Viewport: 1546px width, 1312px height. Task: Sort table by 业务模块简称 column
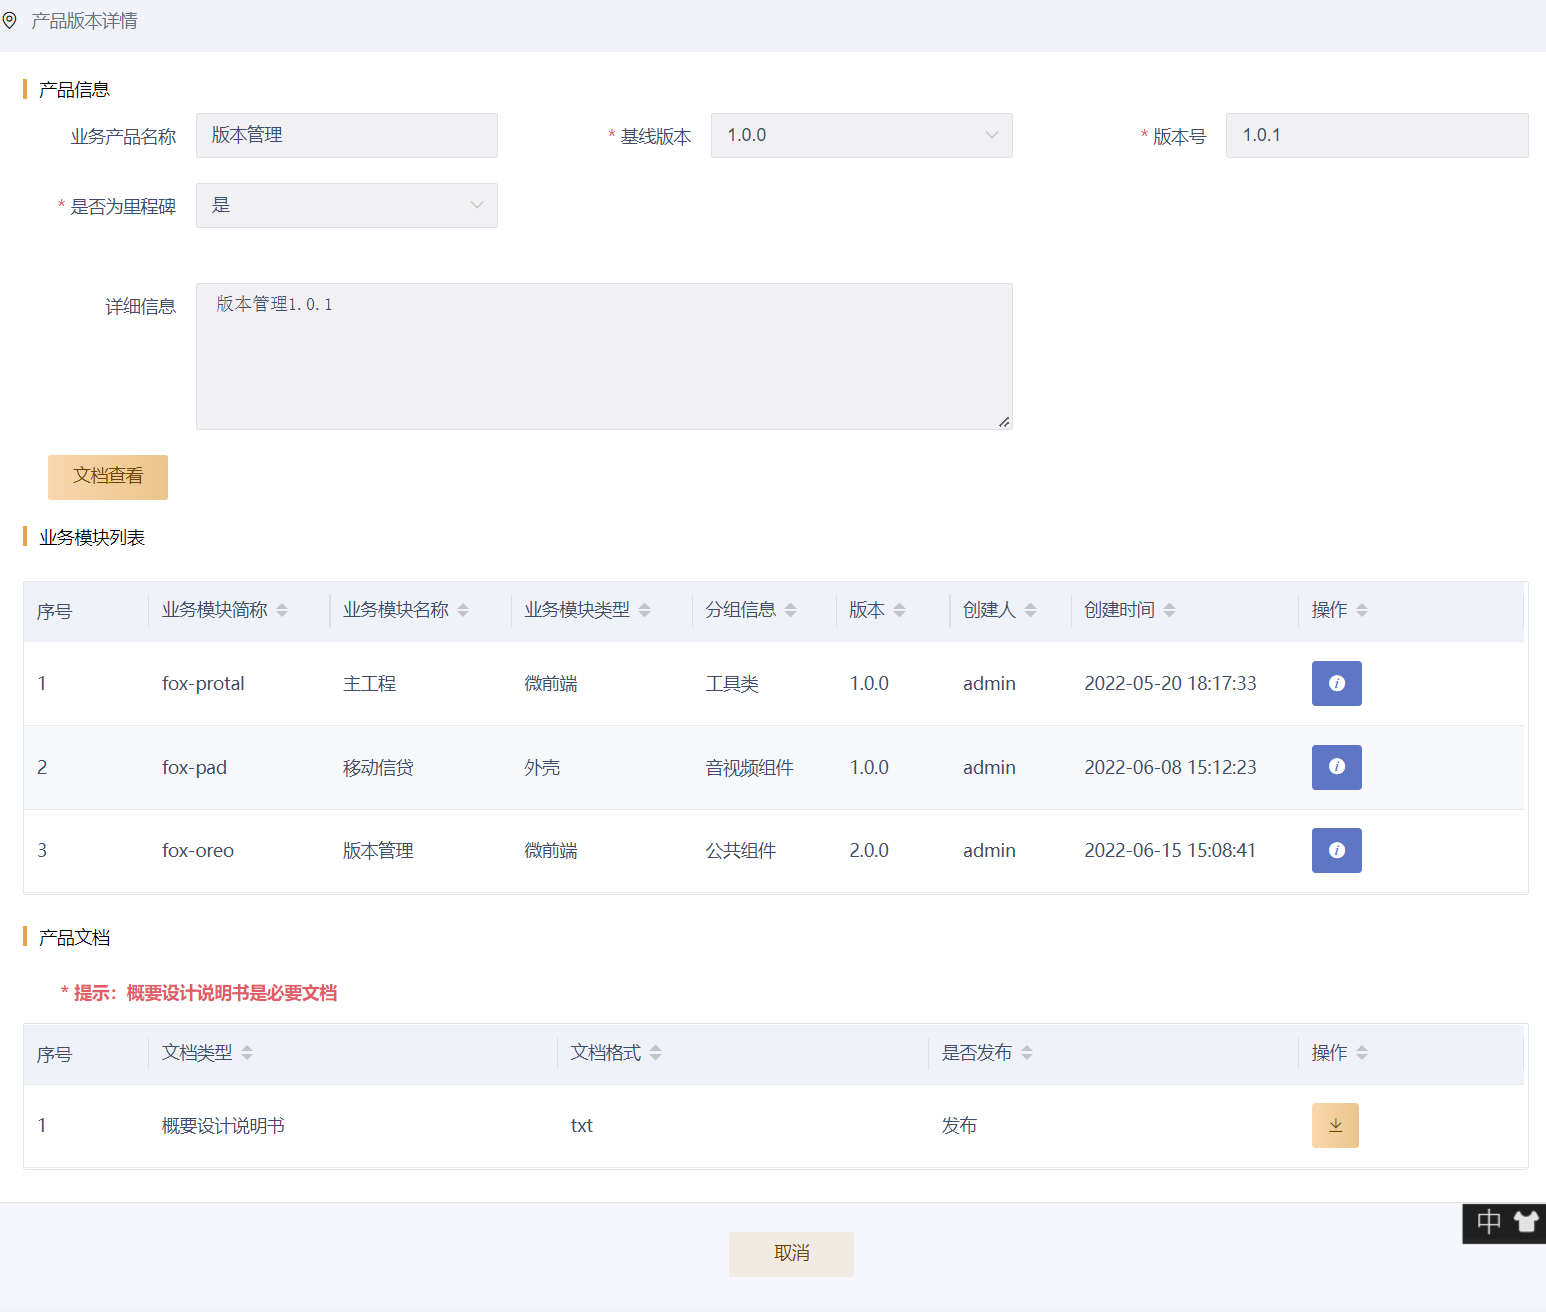(282, 610)
